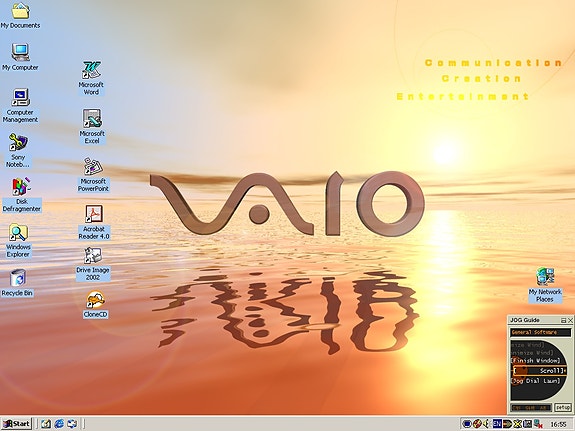Screen dimensions: 575x431
Task: Click the disconnected network tray icon
Action: click(538, 424)
